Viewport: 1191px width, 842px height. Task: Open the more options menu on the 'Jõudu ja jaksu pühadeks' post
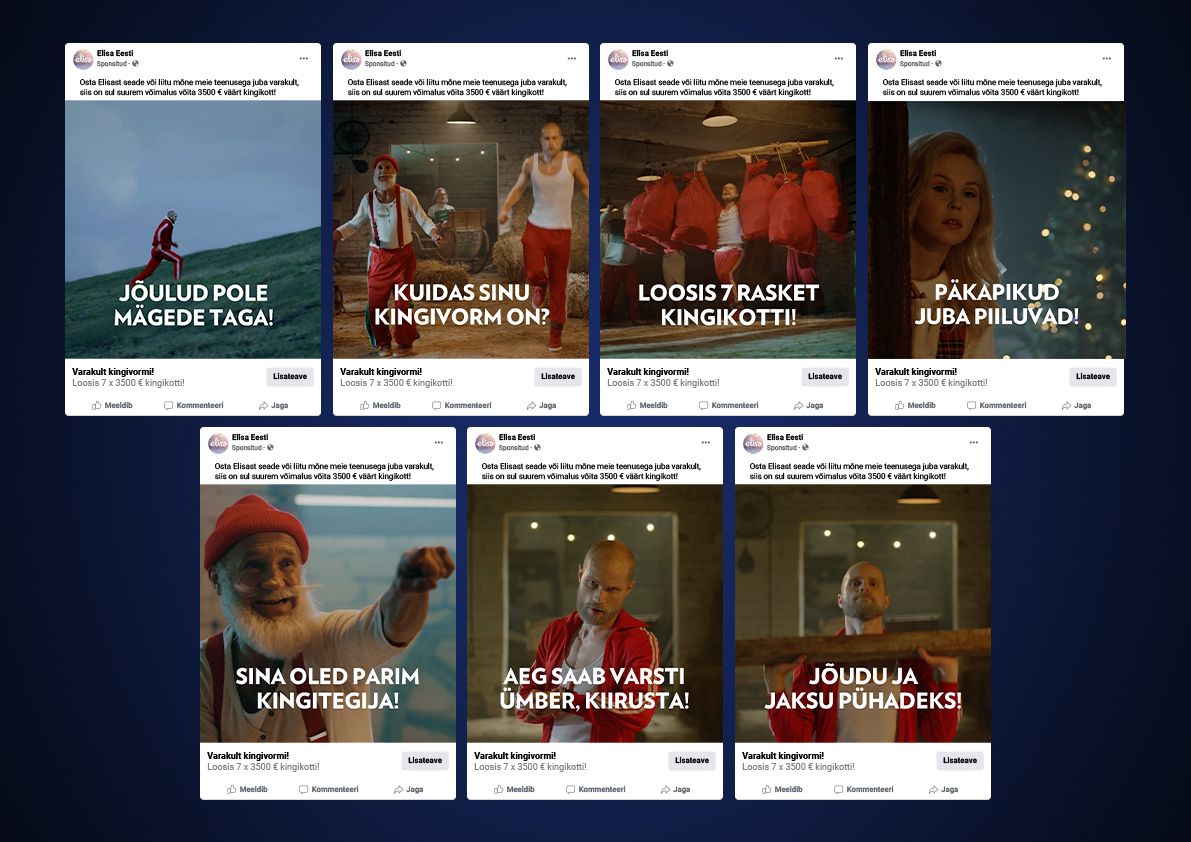[973, 442]
